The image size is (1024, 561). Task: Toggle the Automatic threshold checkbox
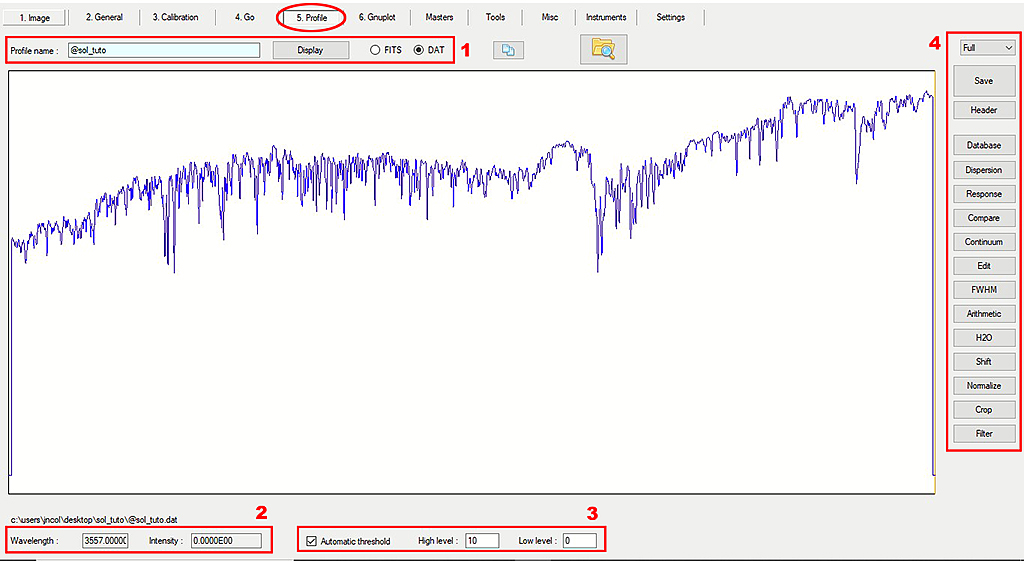[312, 541]
